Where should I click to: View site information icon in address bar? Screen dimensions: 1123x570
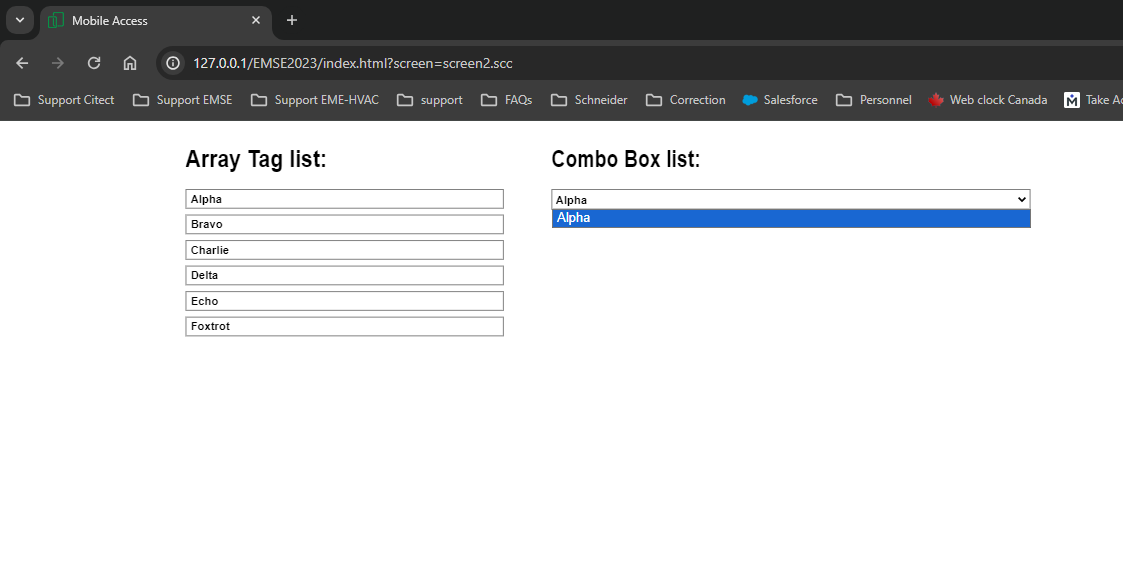pos(173,63)
